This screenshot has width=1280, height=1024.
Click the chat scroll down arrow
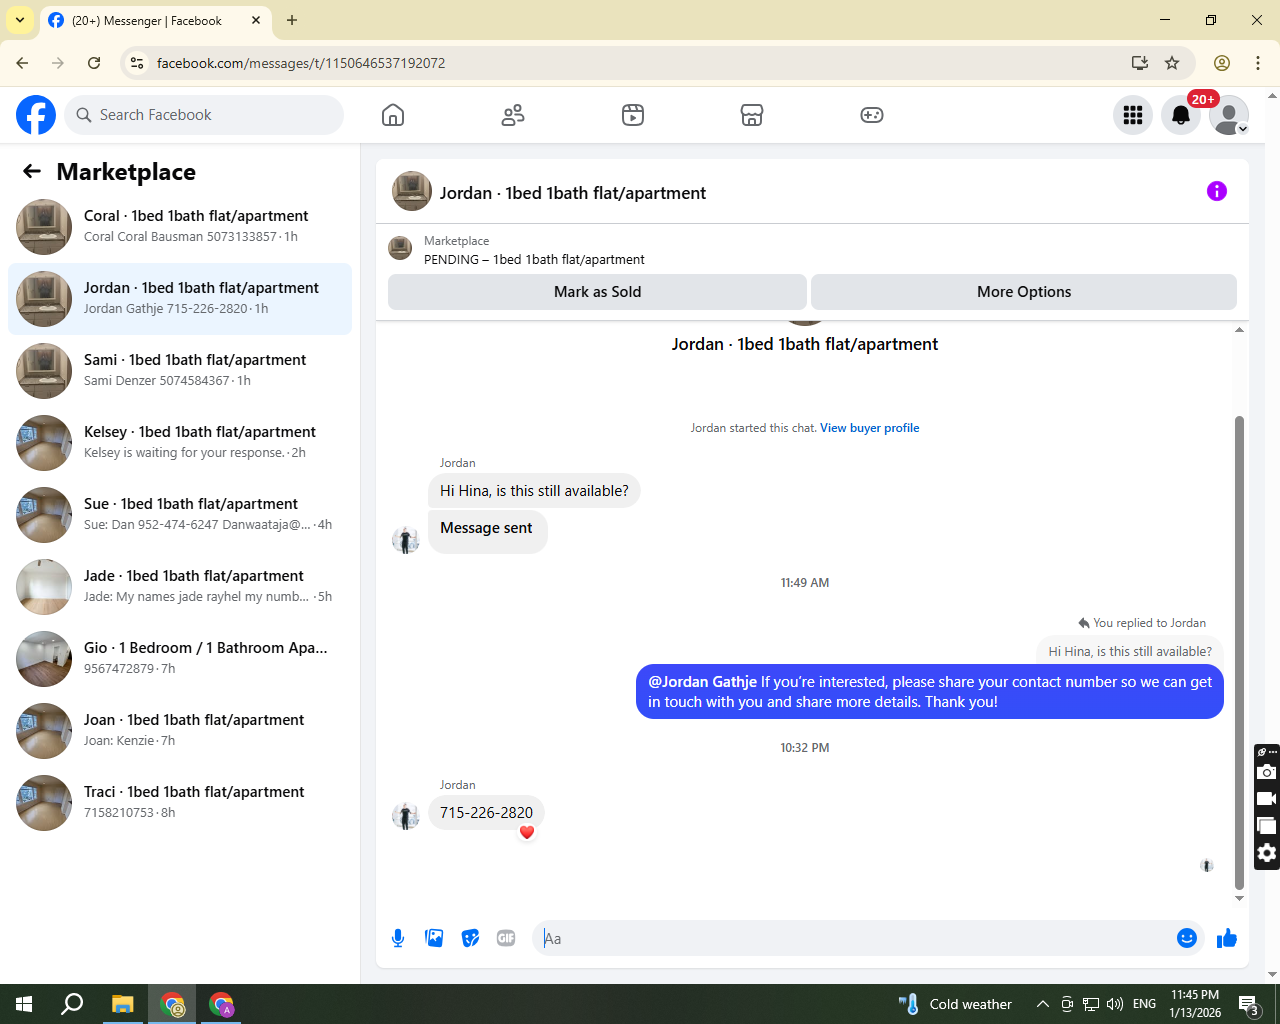[x=1240, y=898]
